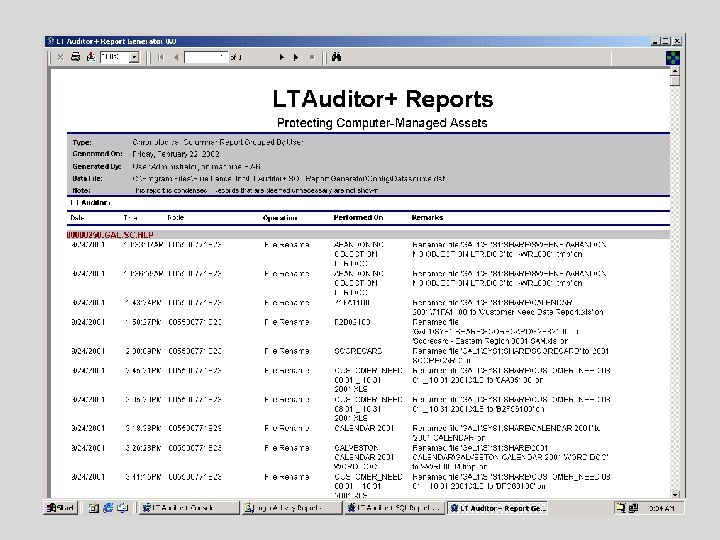
Task: Click the window title bar app icon
Action: (51, 41)
